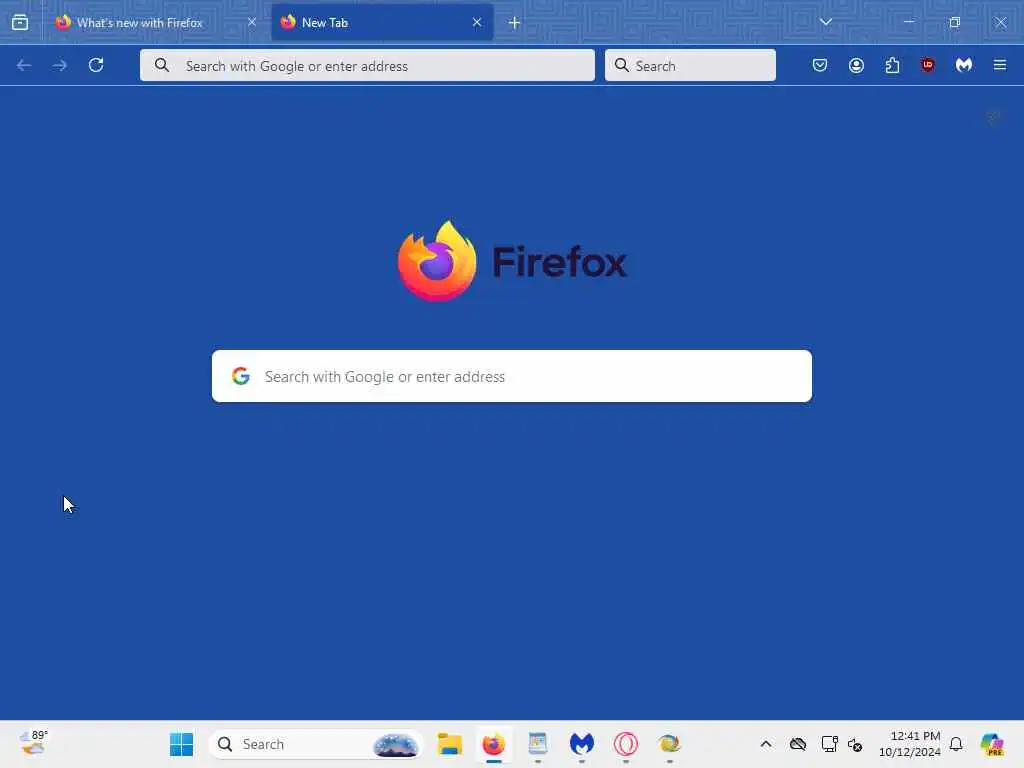Open the Firefox hamburger menu
This screenshot has width=1024, height=768.
(1000, 65)
